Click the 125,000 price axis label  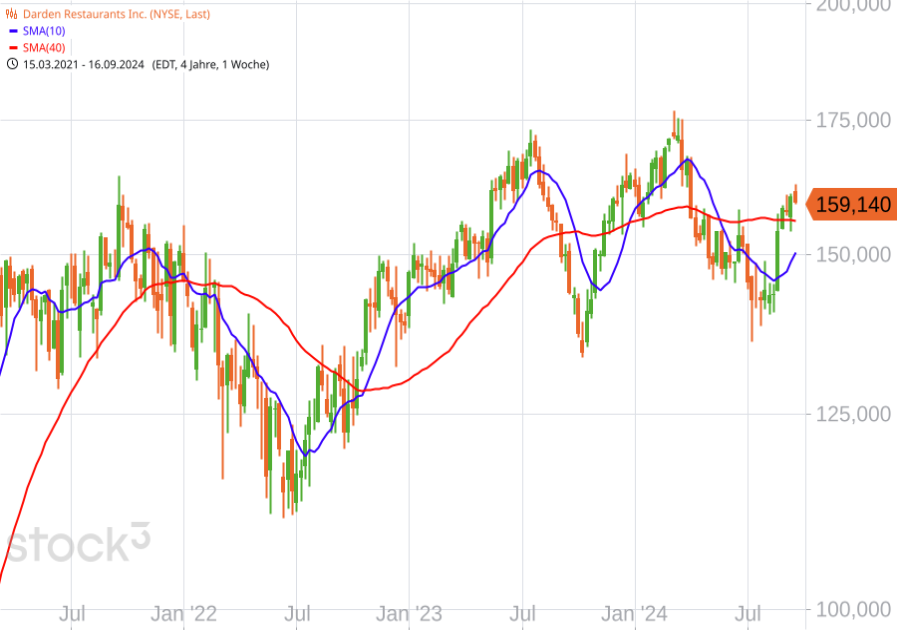[x=852, y=414]
